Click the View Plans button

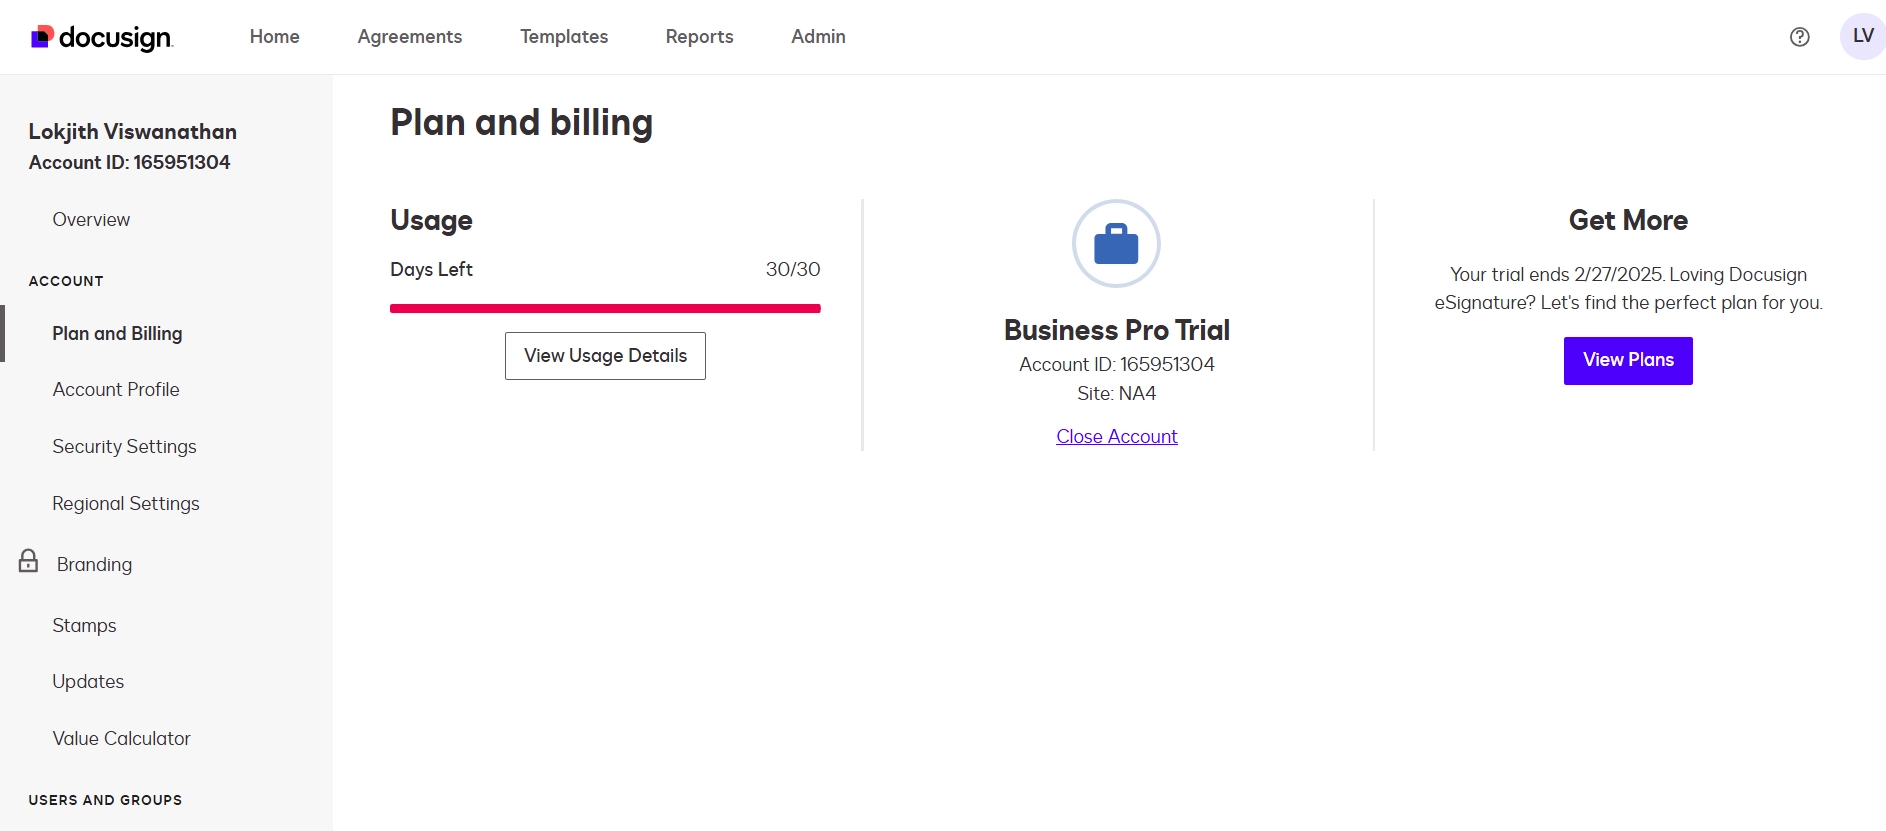coord(1628,361)
